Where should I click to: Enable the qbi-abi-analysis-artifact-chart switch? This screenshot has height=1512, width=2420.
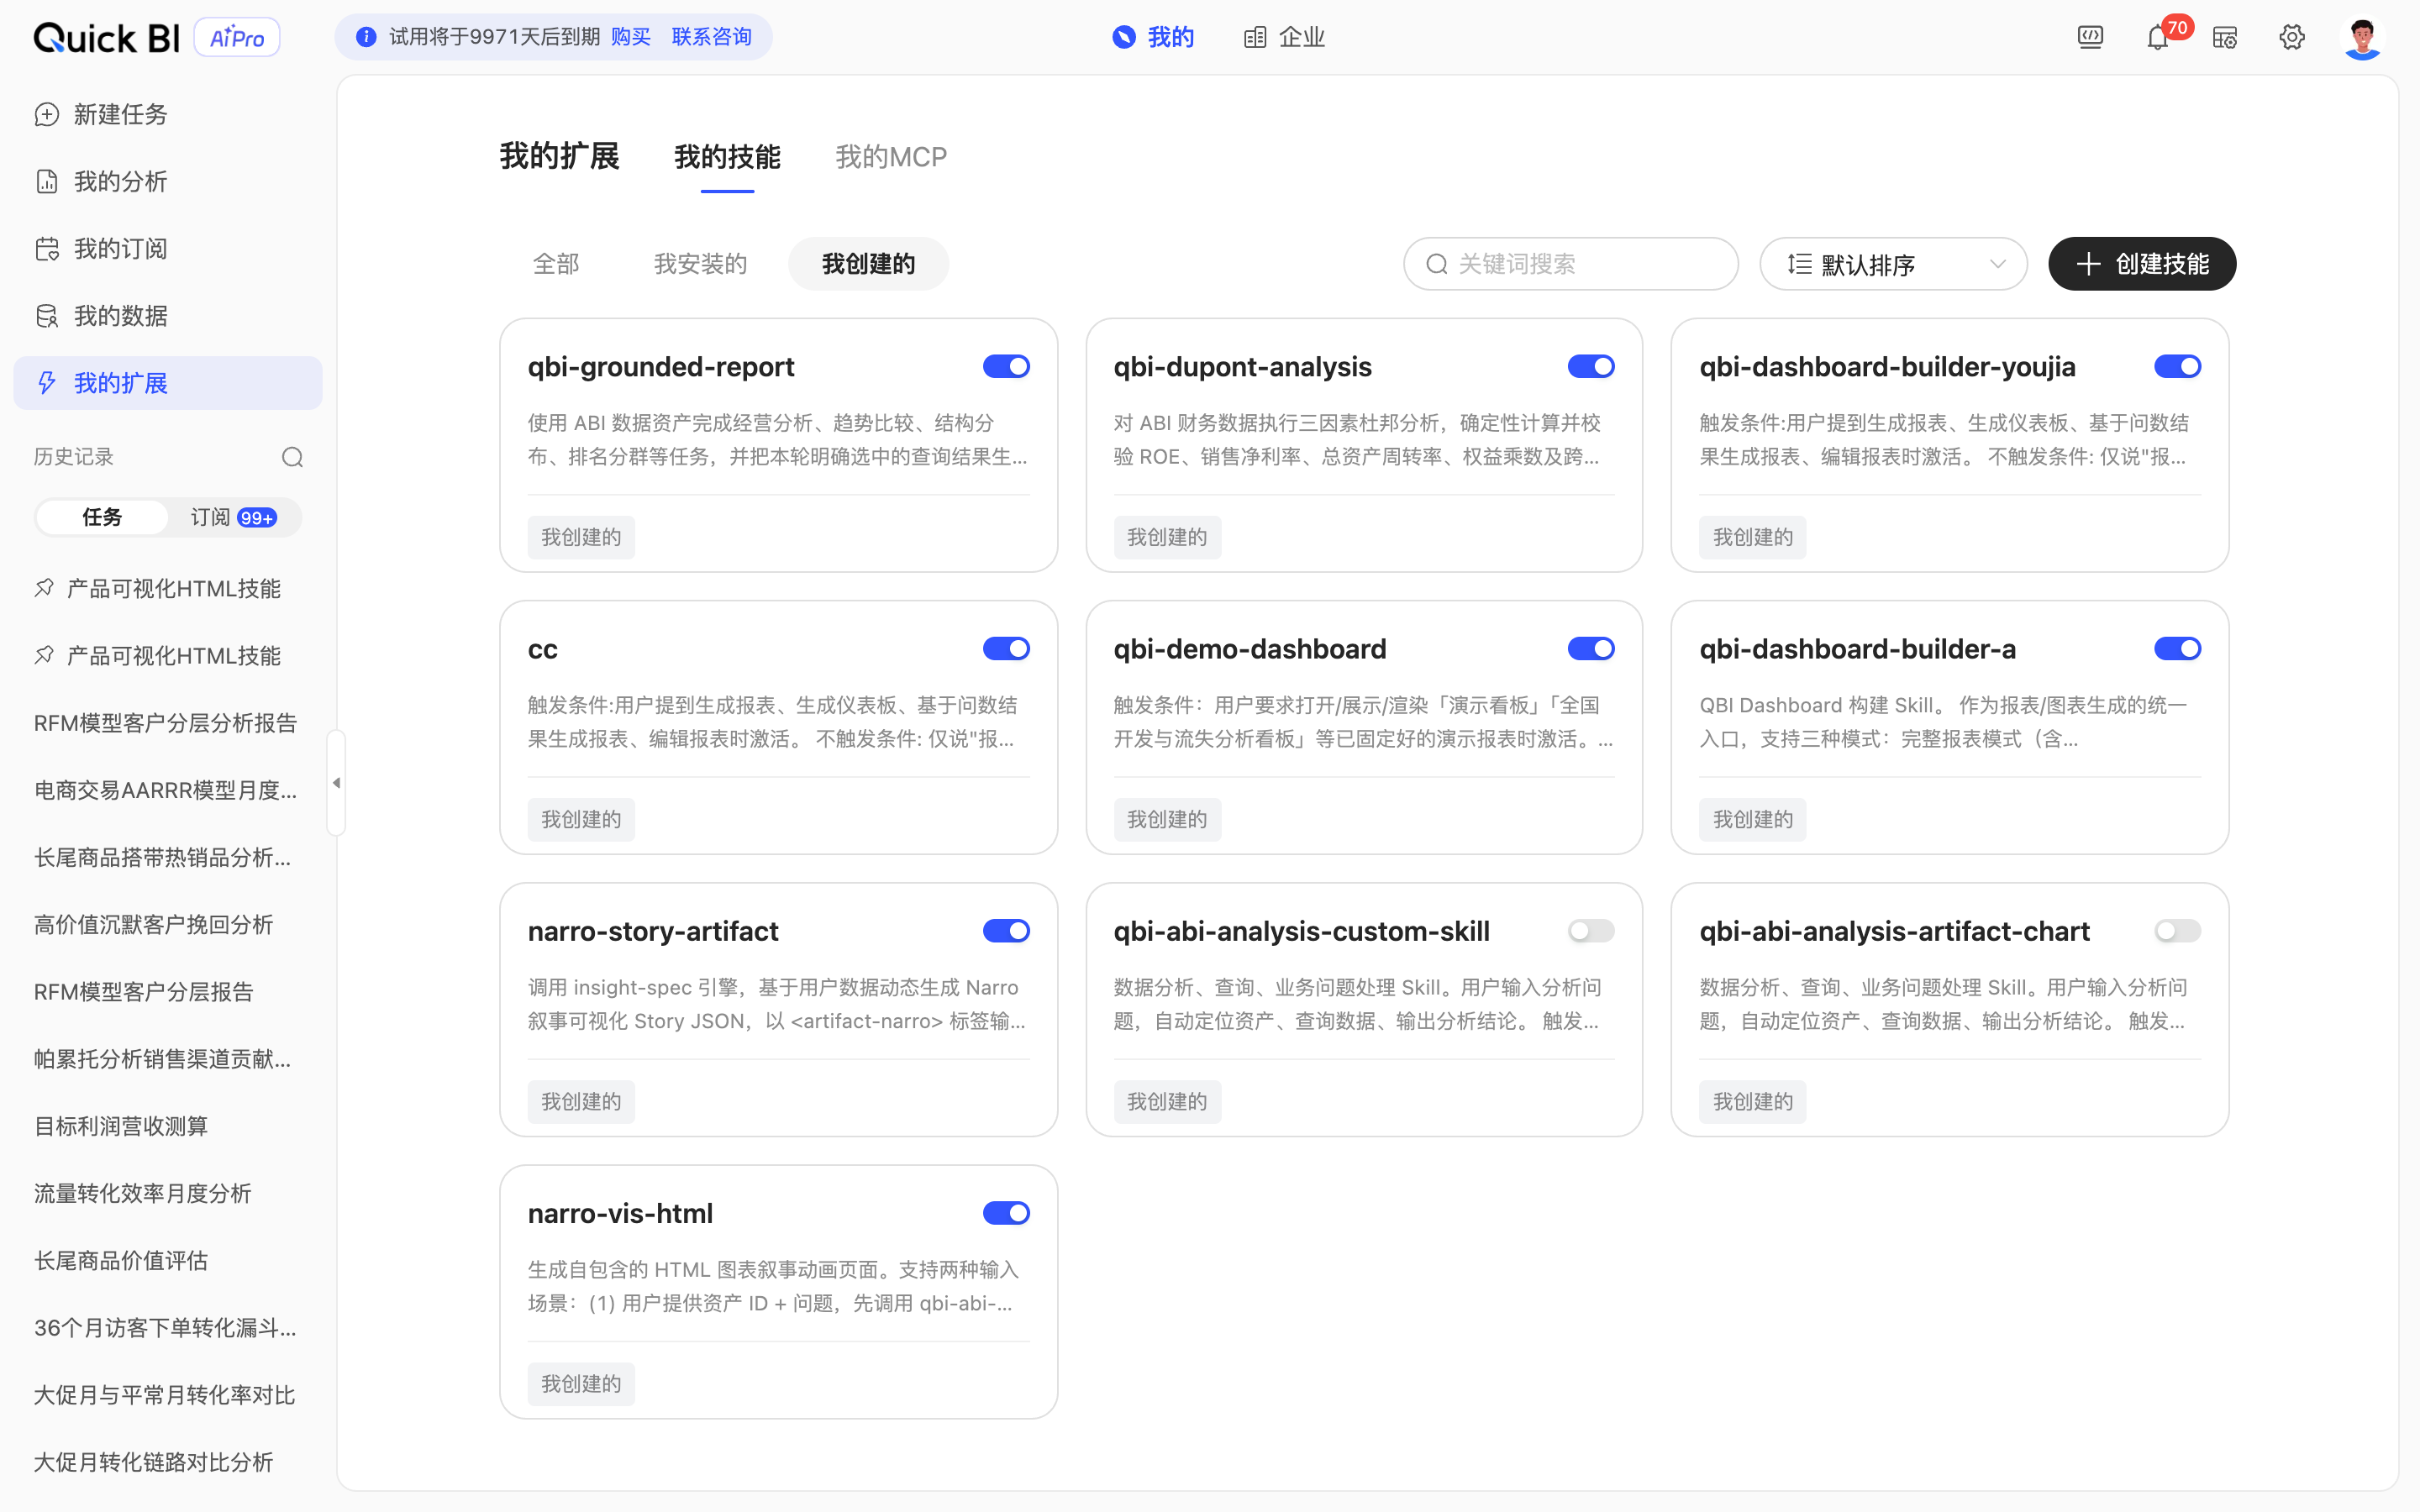tap(2177, 931)
